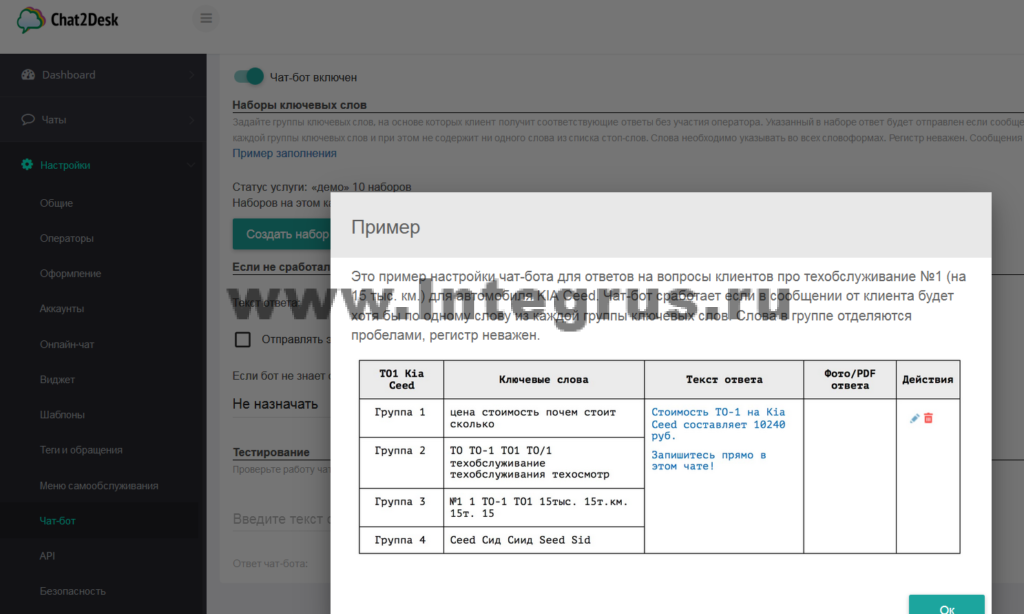This screenshot has height=614, width=1024.
Task: Collapse the Настройки menu chevron
Action: (x=191, y=165)
